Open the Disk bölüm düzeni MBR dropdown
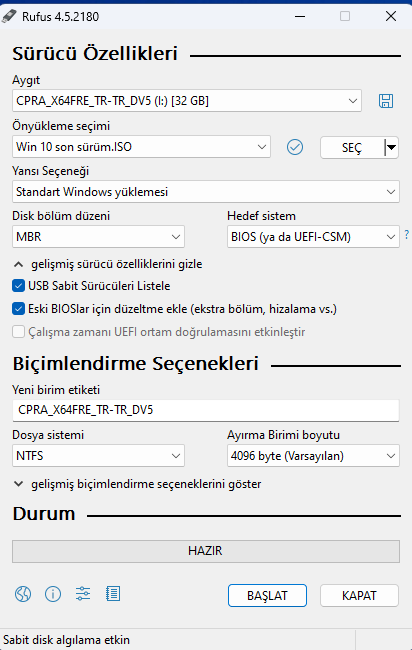The image size is (412, 650). click(98, 237)
